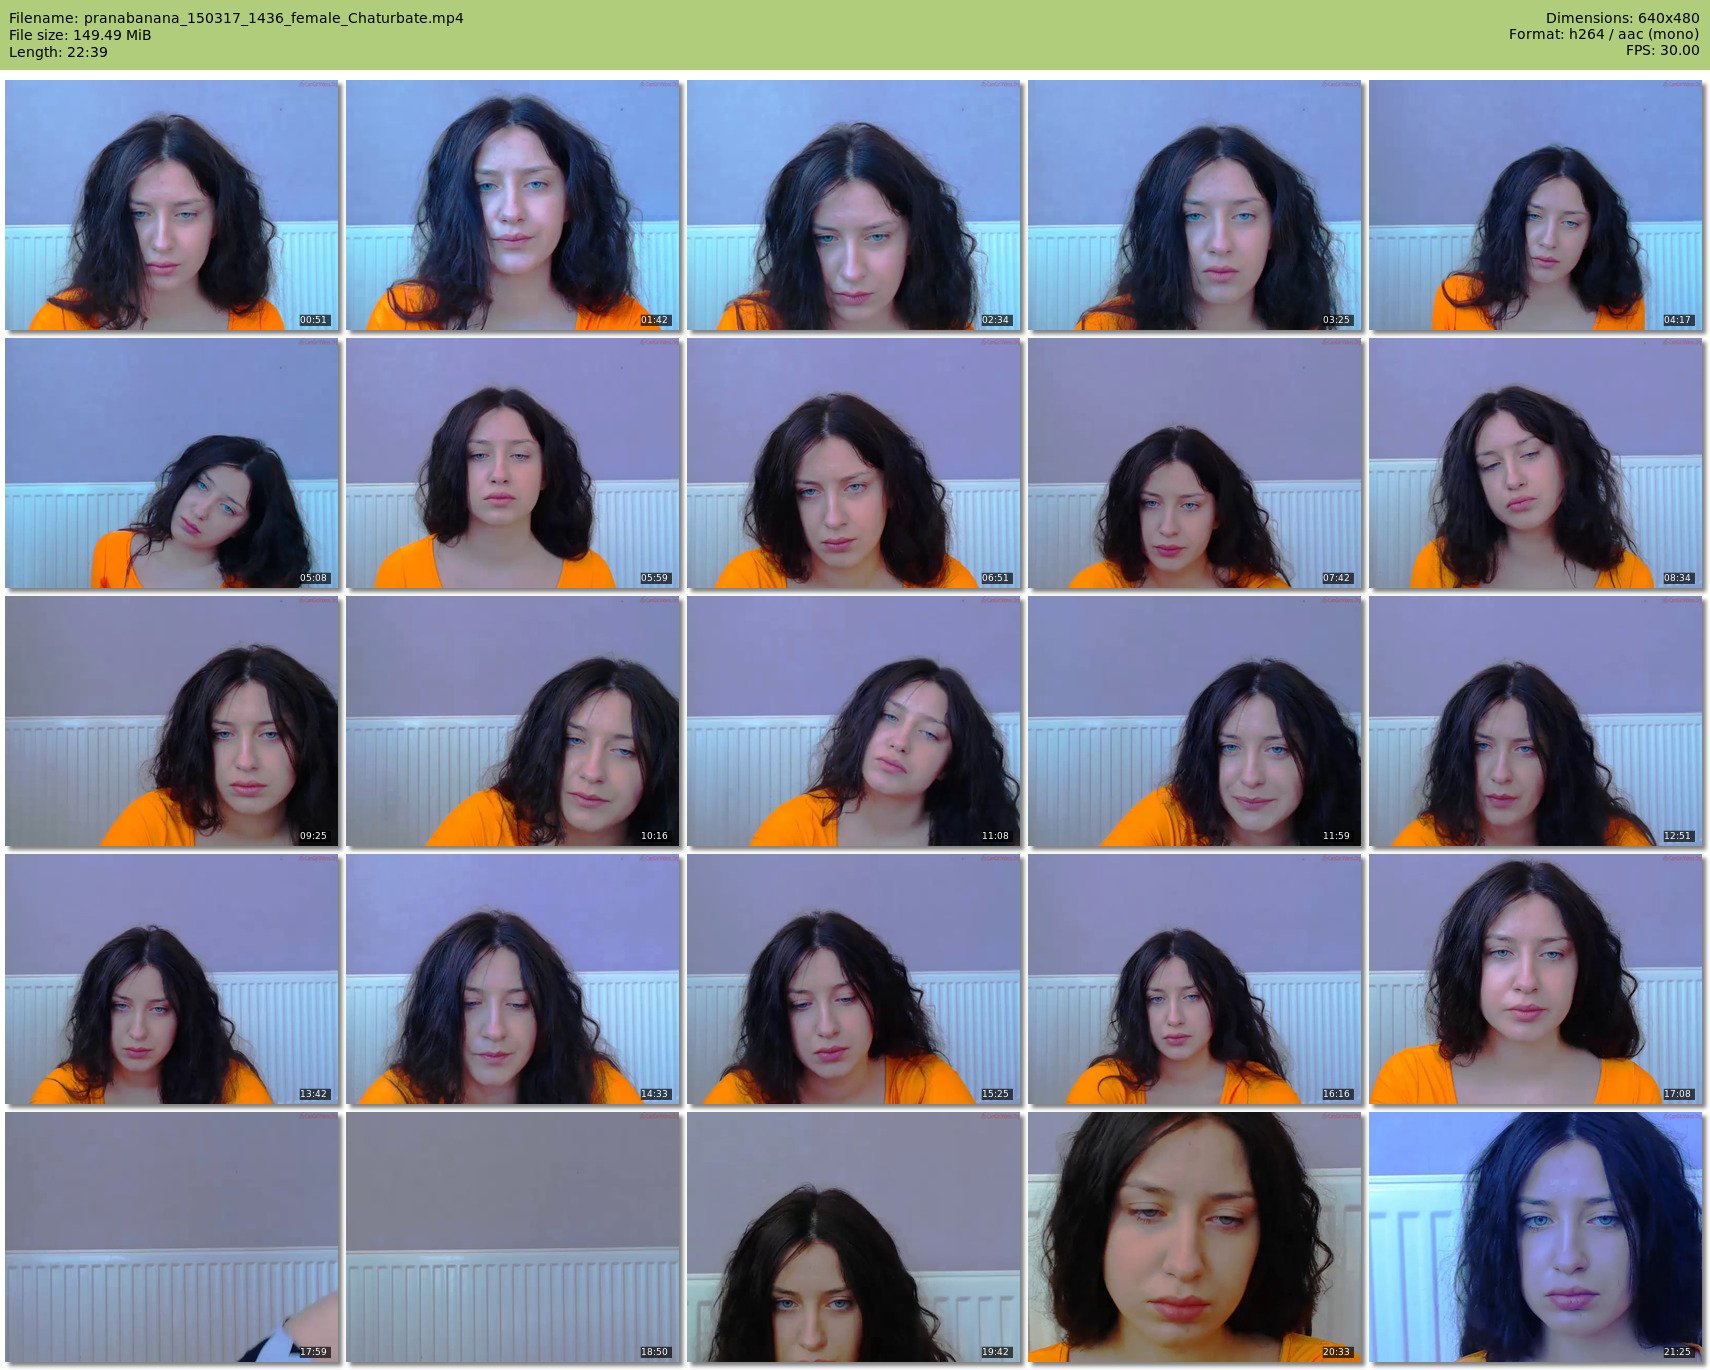
Task: Open the thumbnail stamped 00:51
Action: [x=172, y=205]
